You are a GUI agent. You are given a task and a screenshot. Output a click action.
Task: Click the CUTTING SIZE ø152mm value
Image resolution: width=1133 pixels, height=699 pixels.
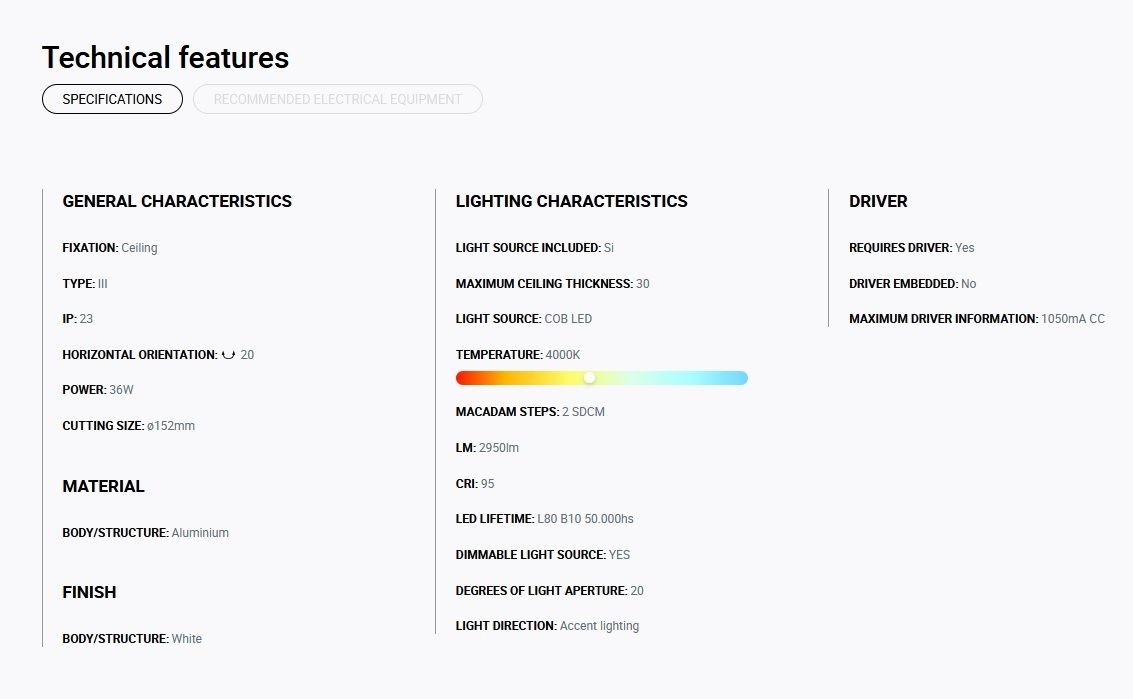(171, 426)
